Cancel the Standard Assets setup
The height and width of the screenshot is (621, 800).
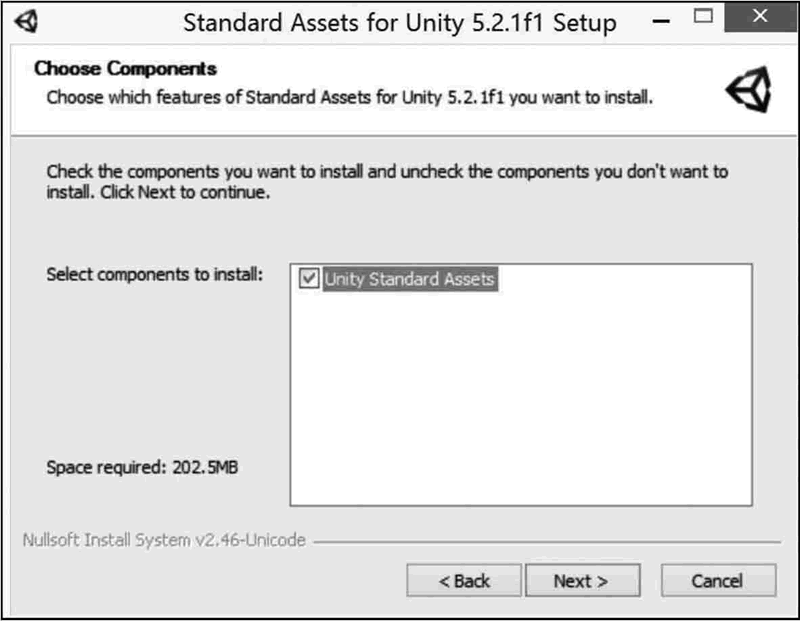[717, 581]
